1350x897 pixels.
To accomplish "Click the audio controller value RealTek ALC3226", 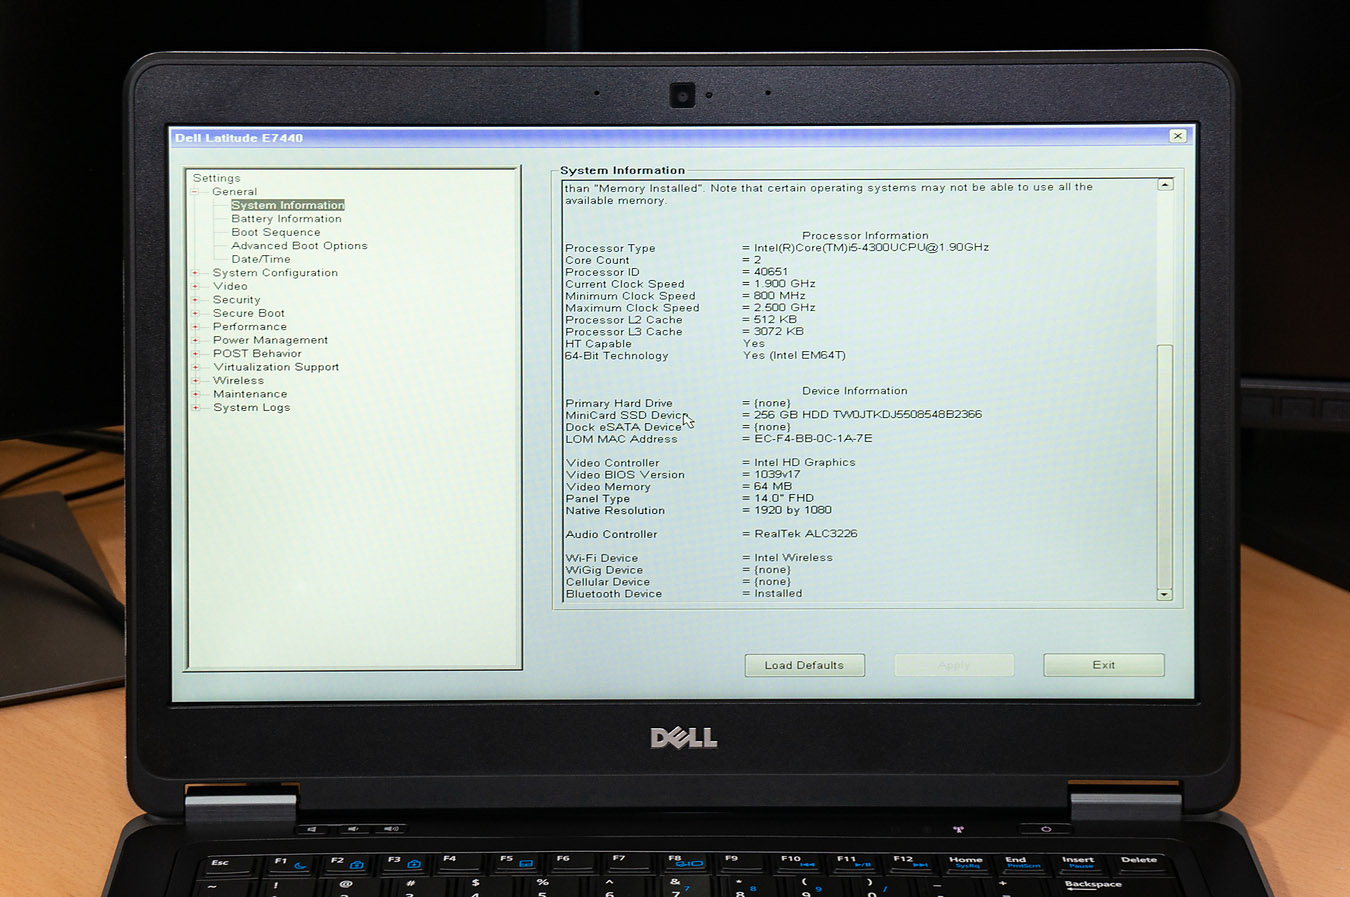I will click(x=805, y=534).
